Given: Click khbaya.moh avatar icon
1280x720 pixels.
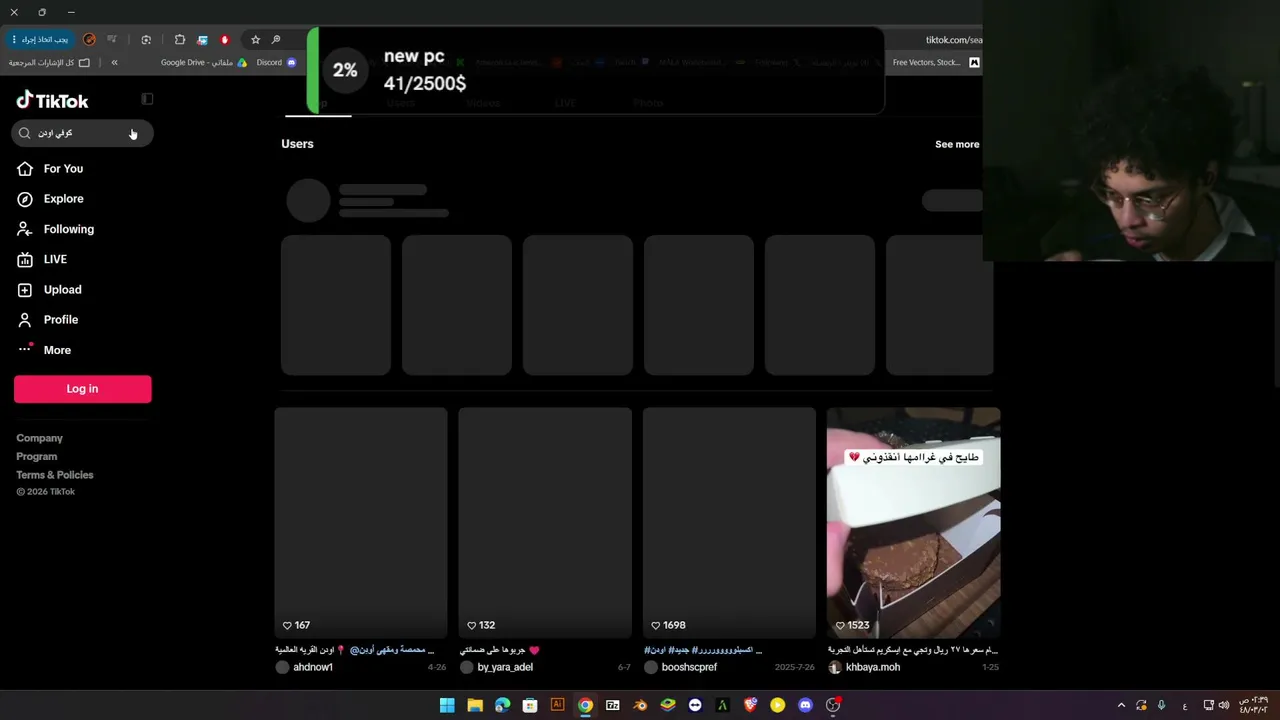Looking at the screenshot, I should tap(834, 667).
